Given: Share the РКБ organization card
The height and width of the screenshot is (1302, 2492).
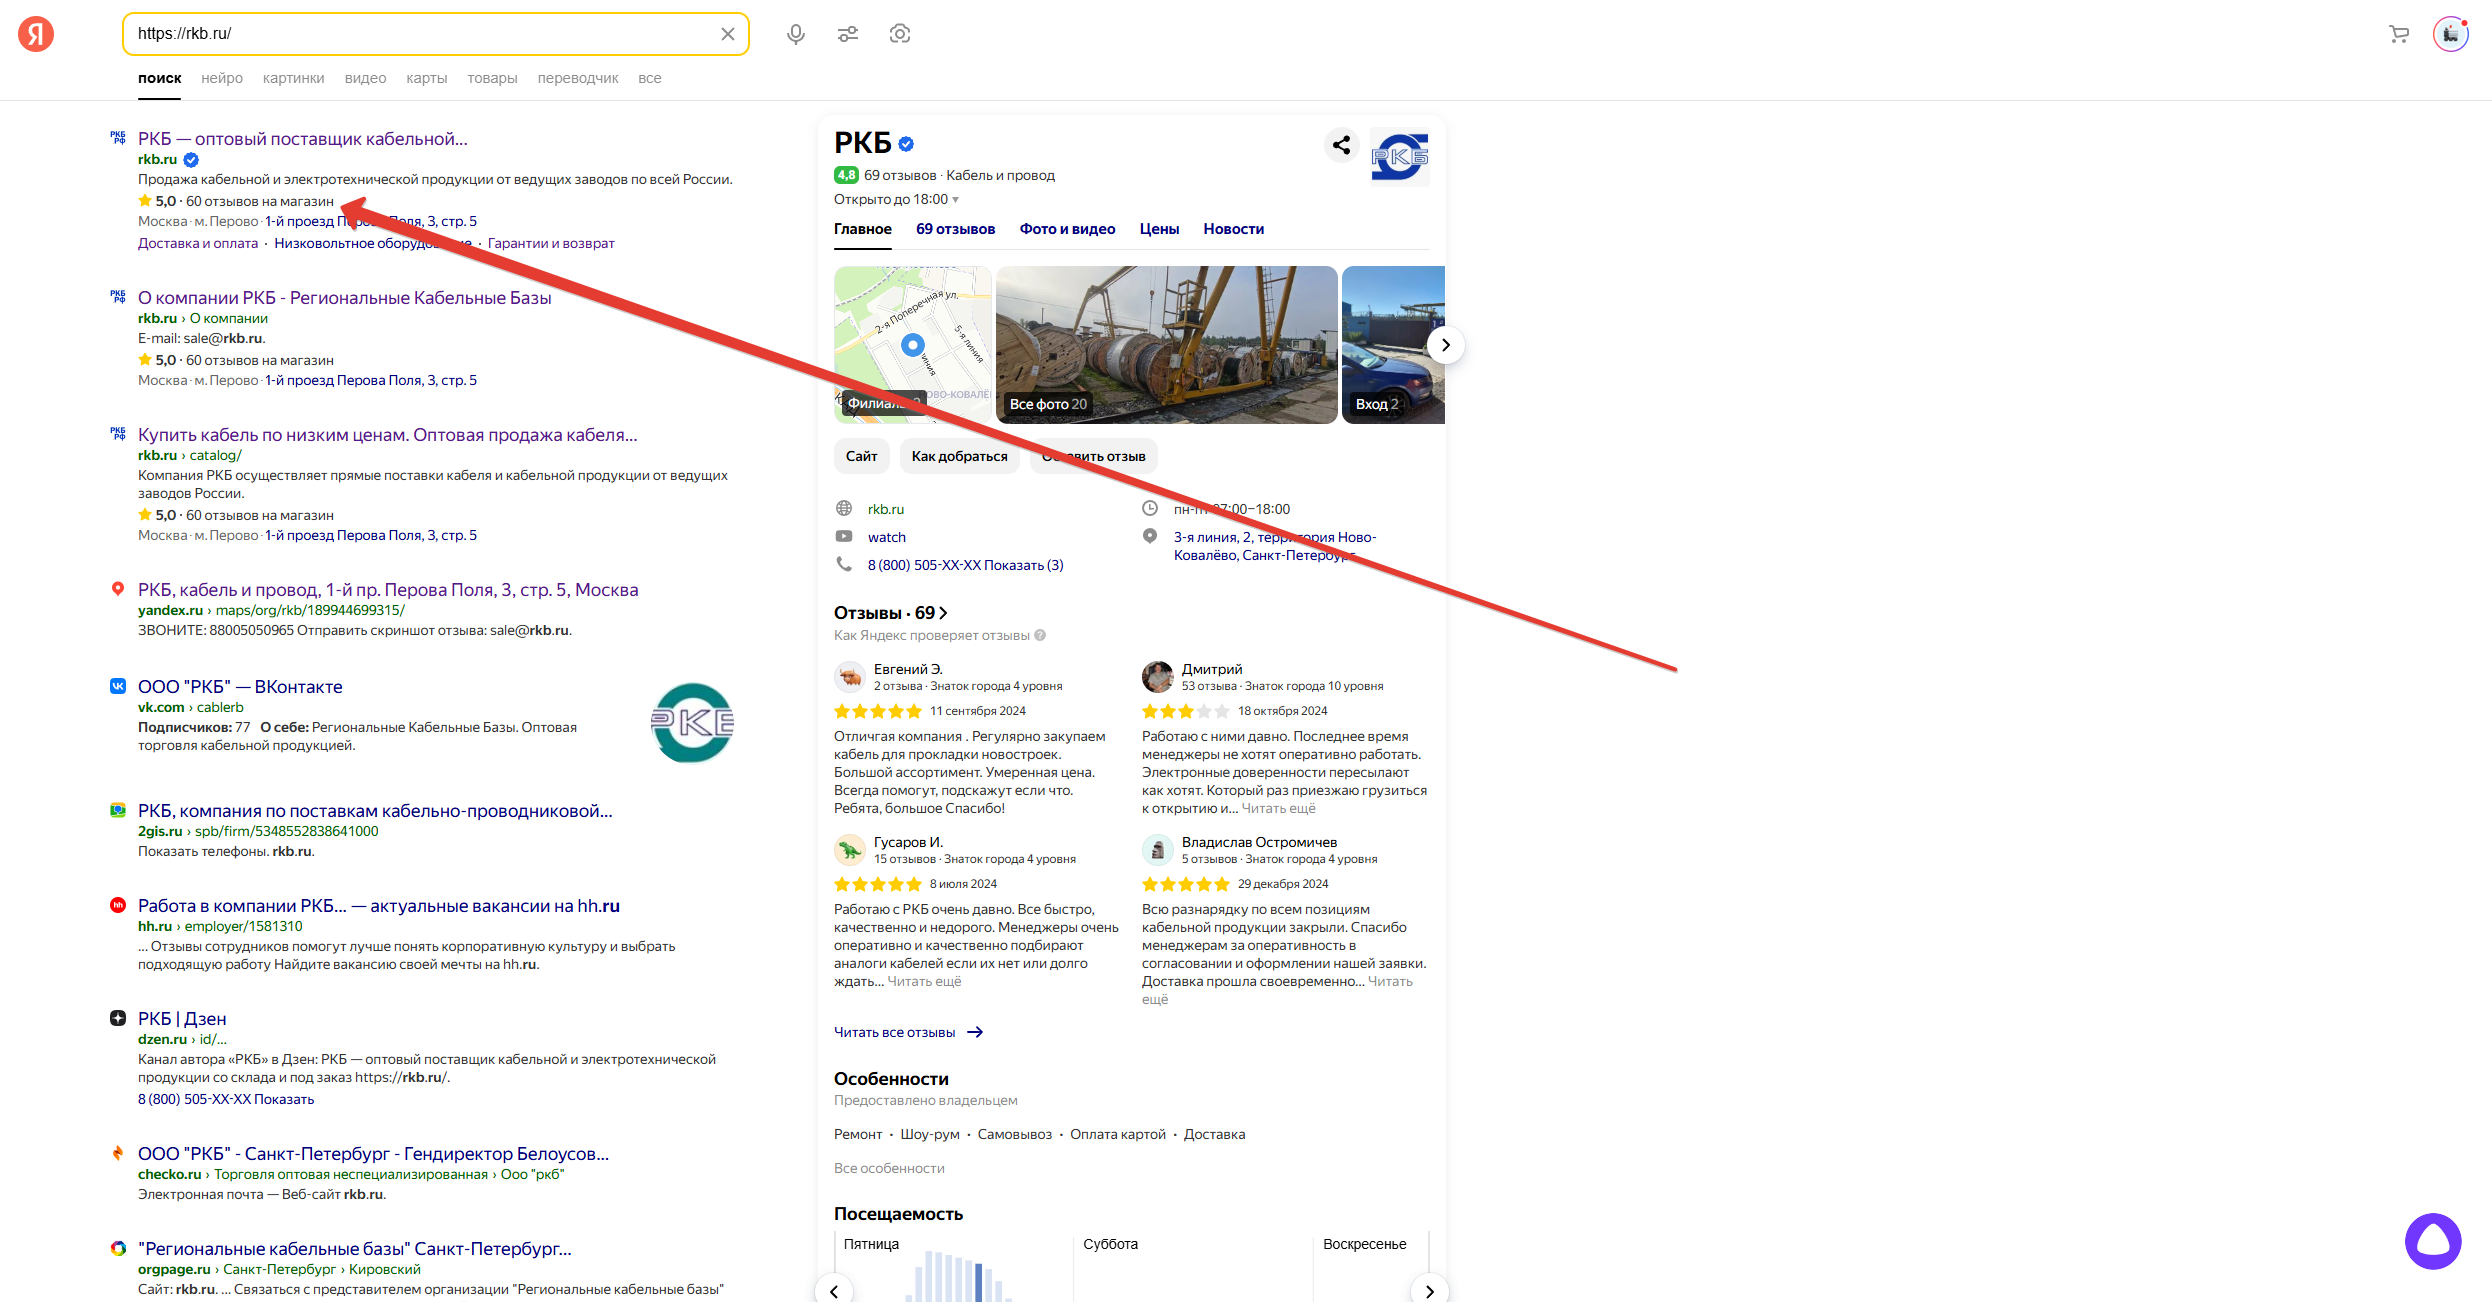Looking at the screenshot, I should pyautogui.click(x=1341, y=145).
